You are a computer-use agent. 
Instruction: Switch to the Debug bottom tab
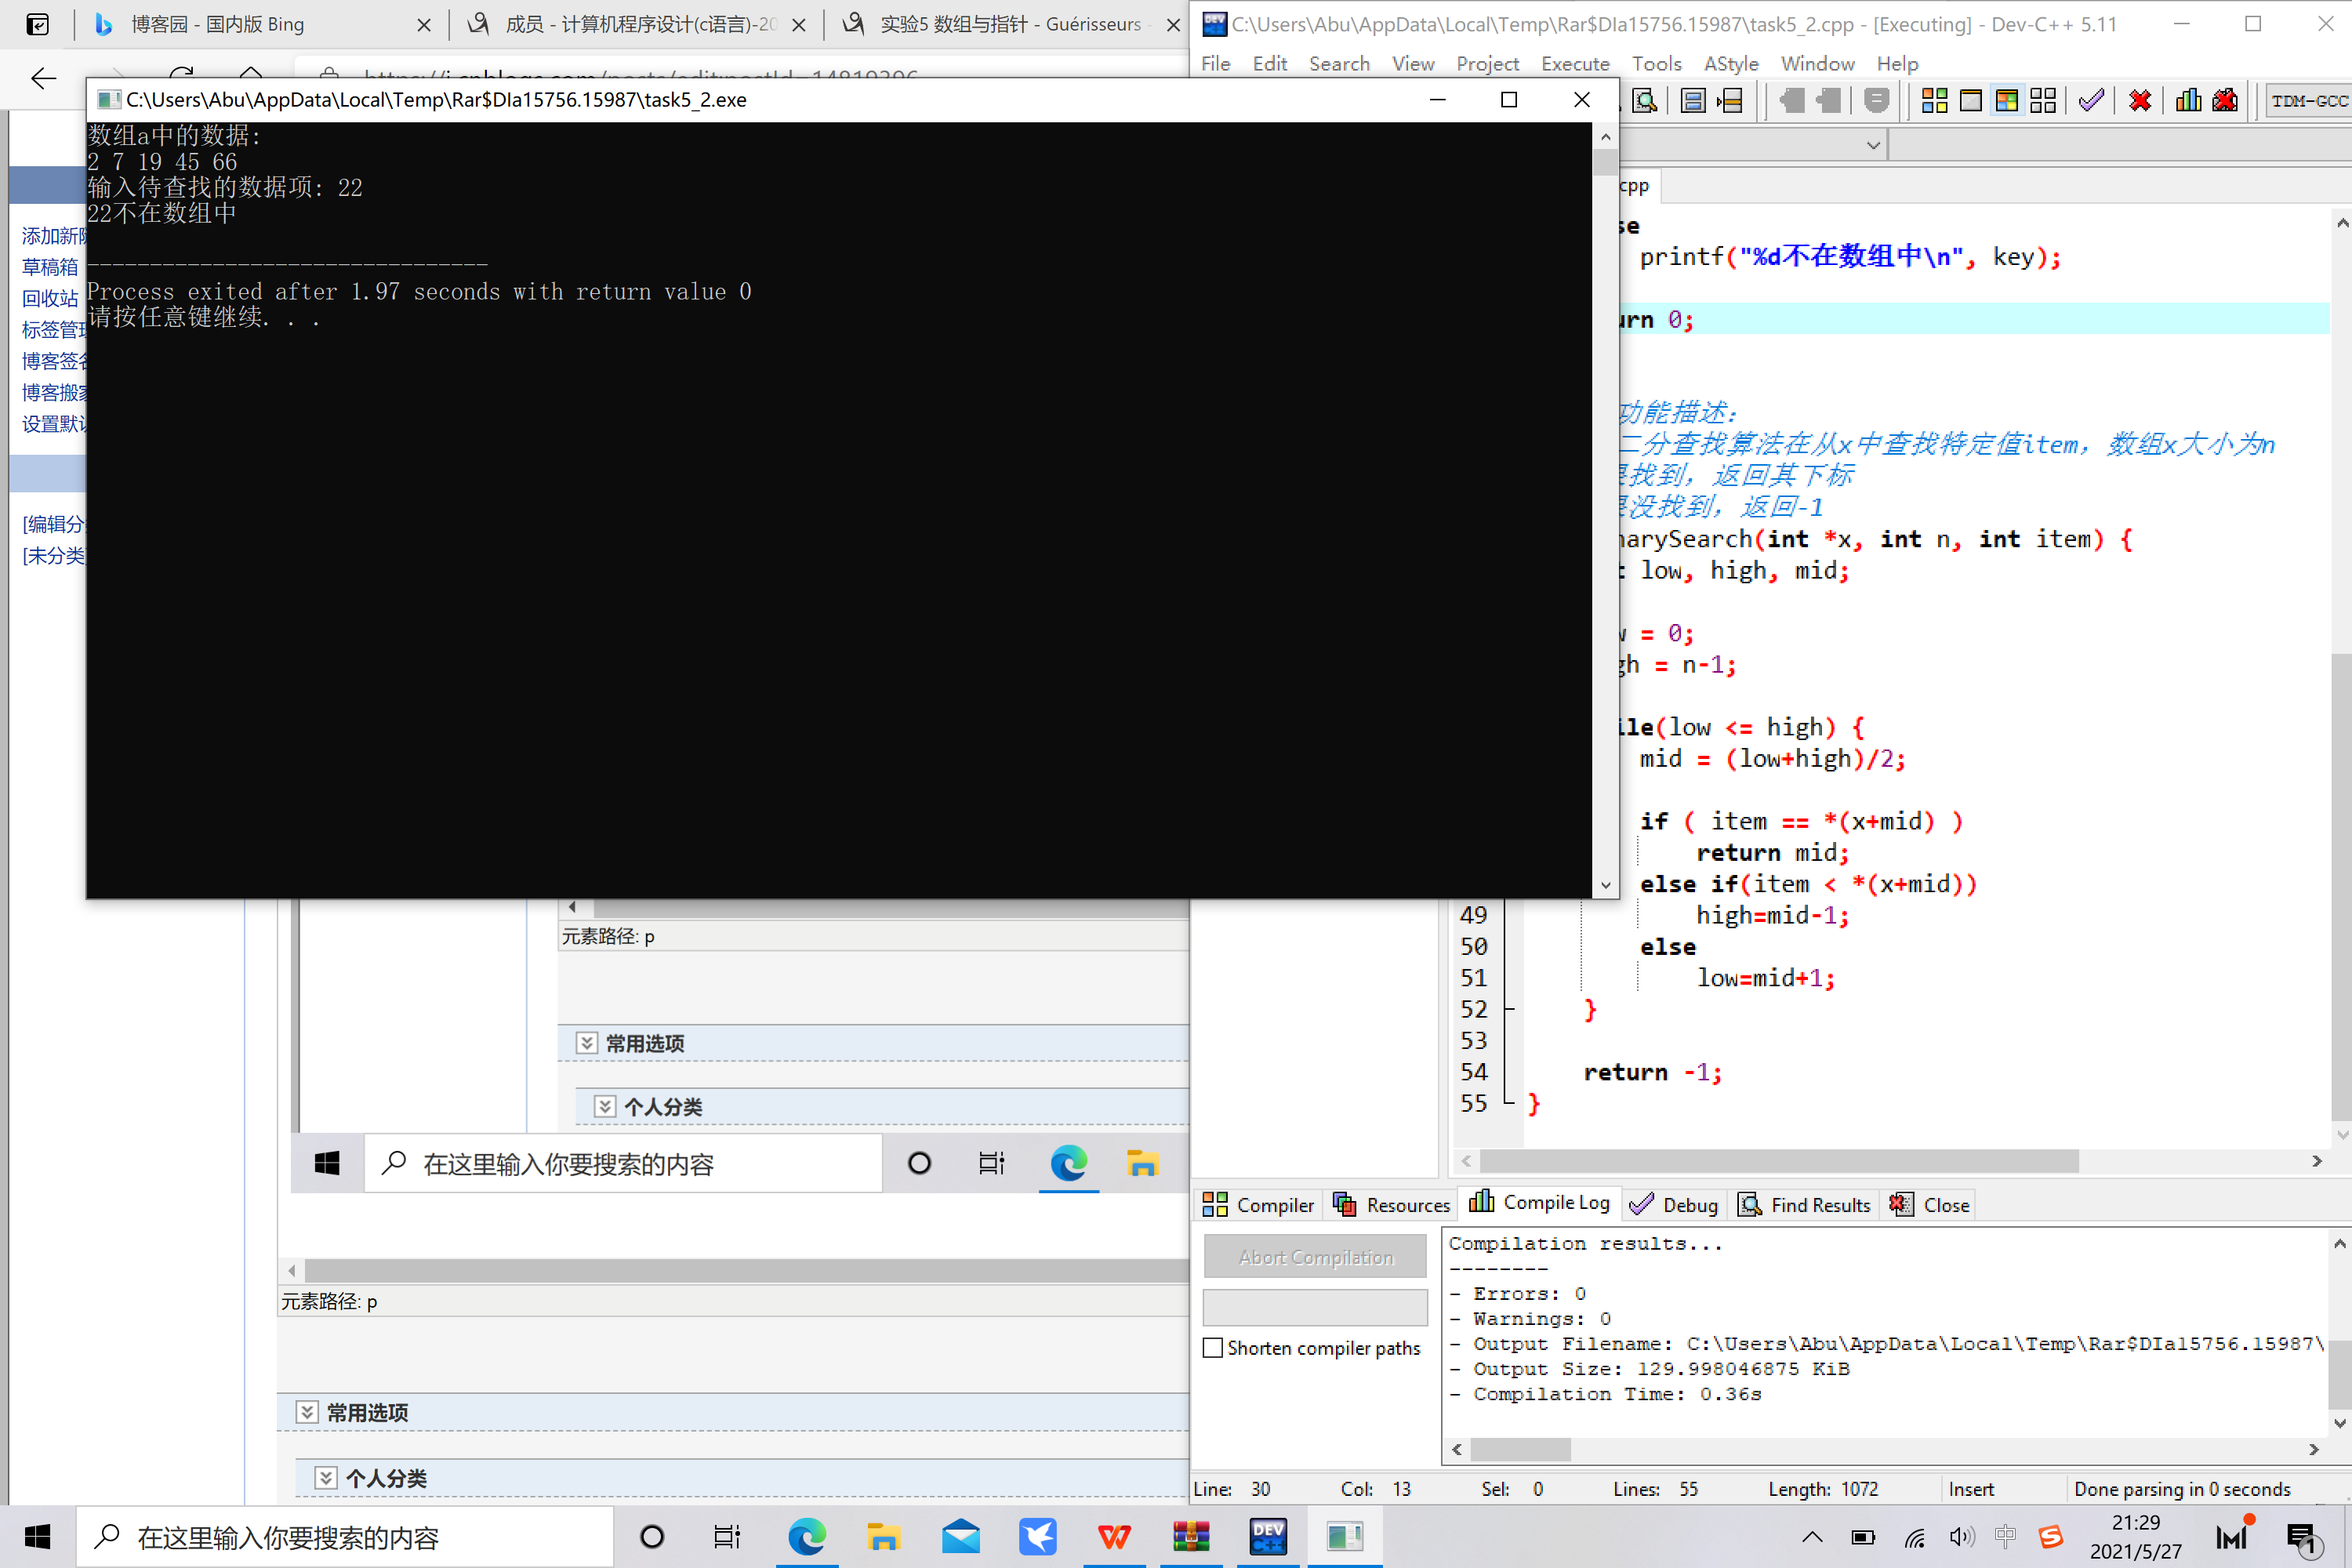tap(1675, 1205)
